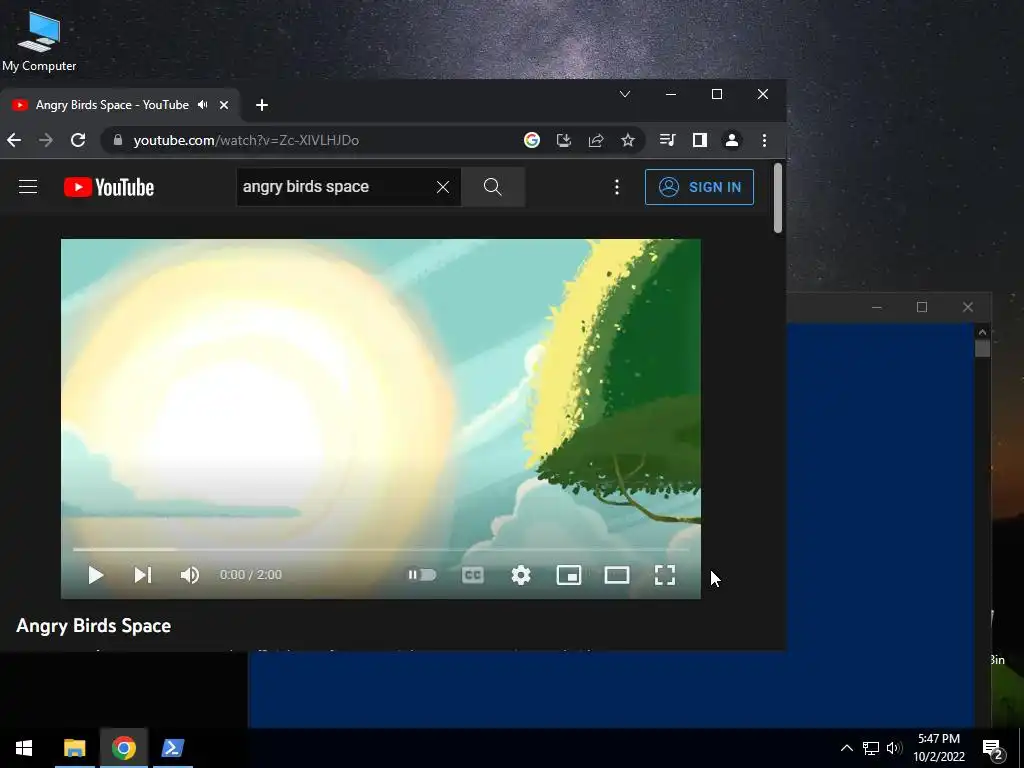Open video settings gear menu
The height and width of the screenshot is (768, 1024).
[520, 575]
